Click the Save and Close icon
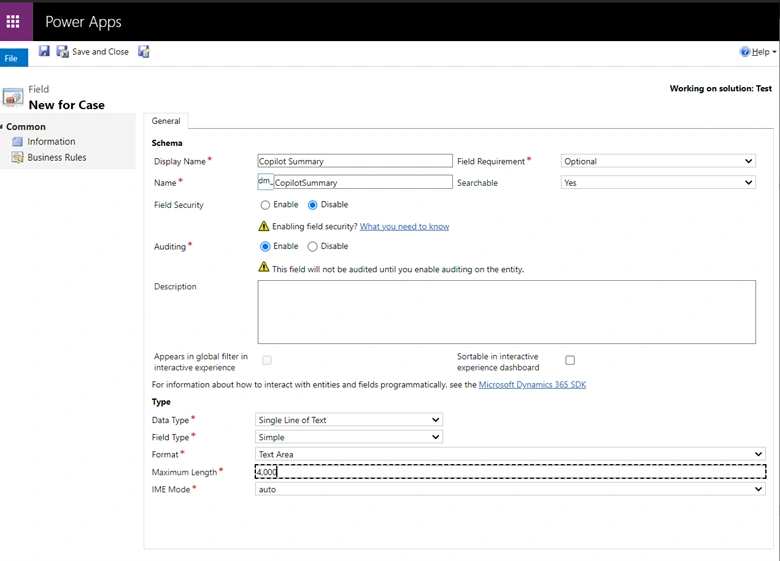780x561 pixels. (x=62, y=51)
